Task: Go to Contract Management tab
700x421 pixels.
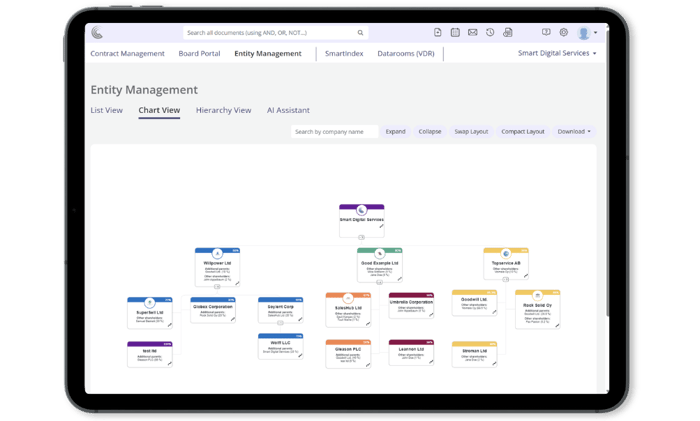Action: tap(127, 54)
